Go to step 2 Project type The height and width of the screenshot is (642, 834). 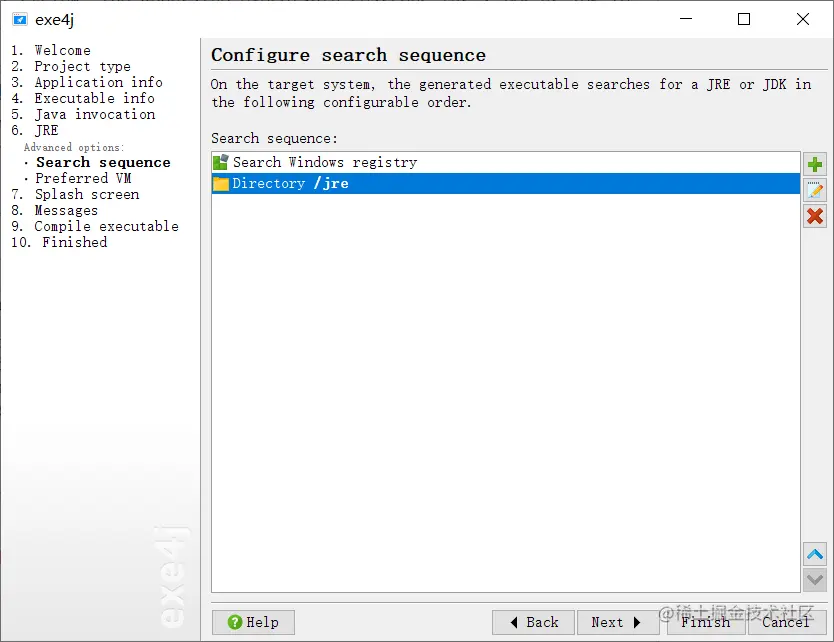pos(71,66)
